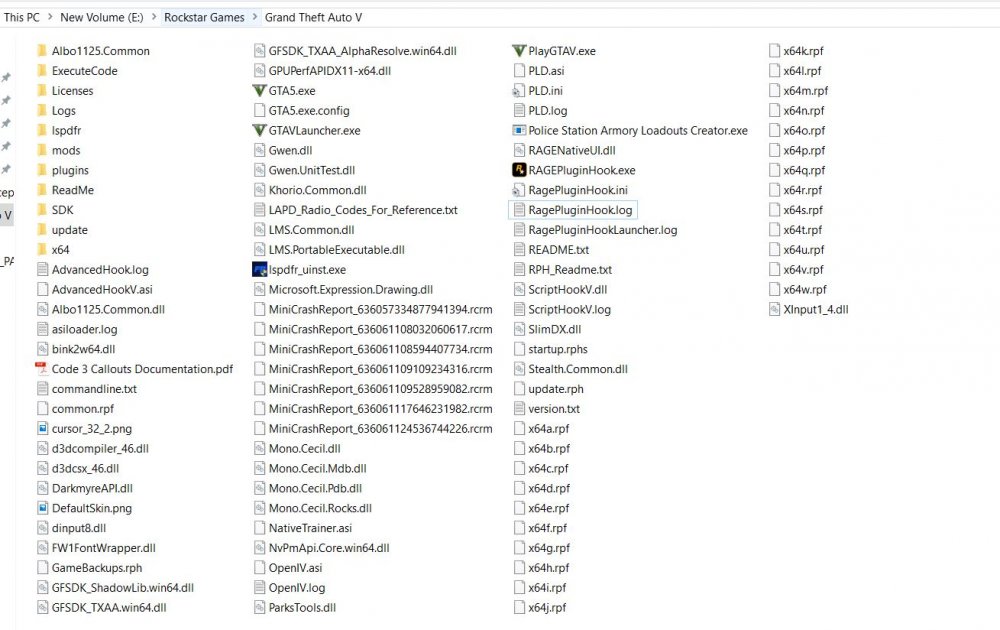
Task: Click the RagePluginHook.ini settings file icon
Action: pos(518,190)
